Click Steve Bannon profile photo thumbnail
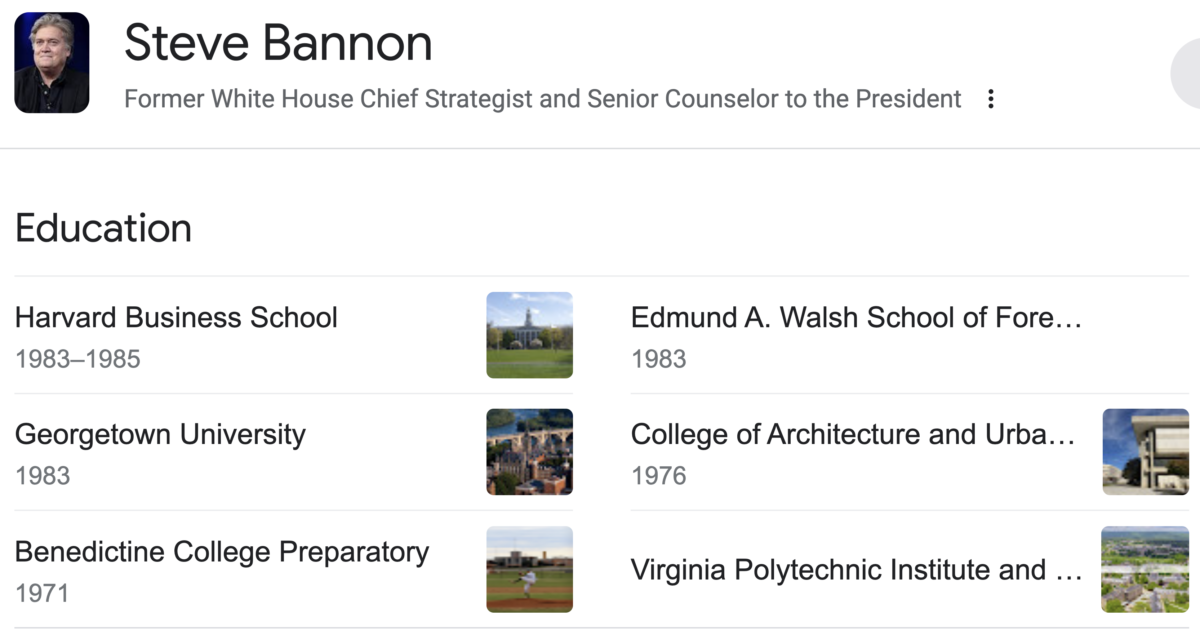 [x=52, y=62]
